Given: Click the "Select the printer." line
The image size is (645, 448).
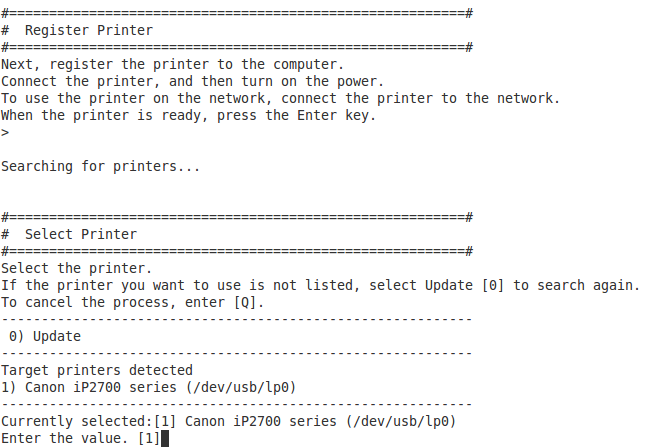Looking at the screenshot, I should click(77, 269).
